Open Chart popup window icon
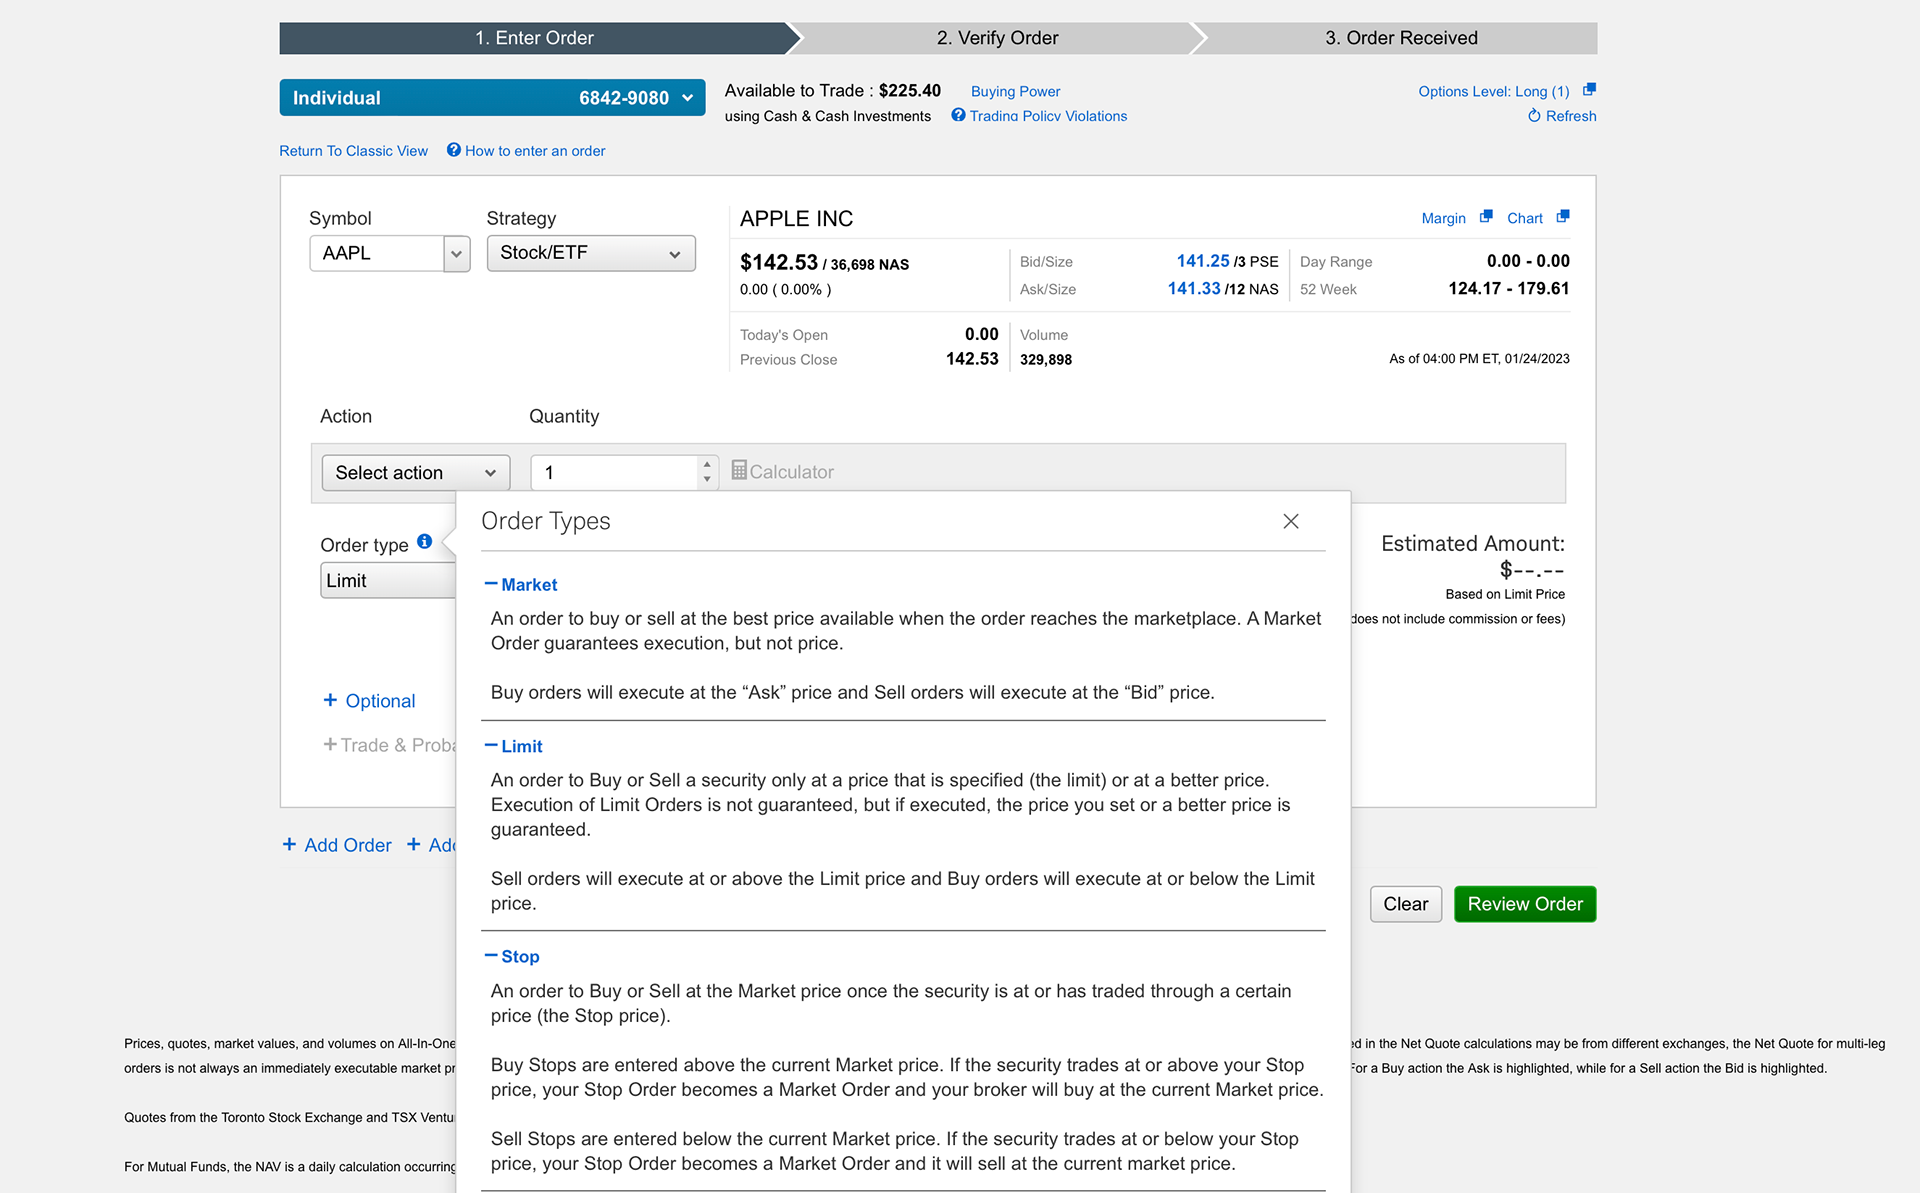1920x1193 pixels. click(x=1563, y=217)
